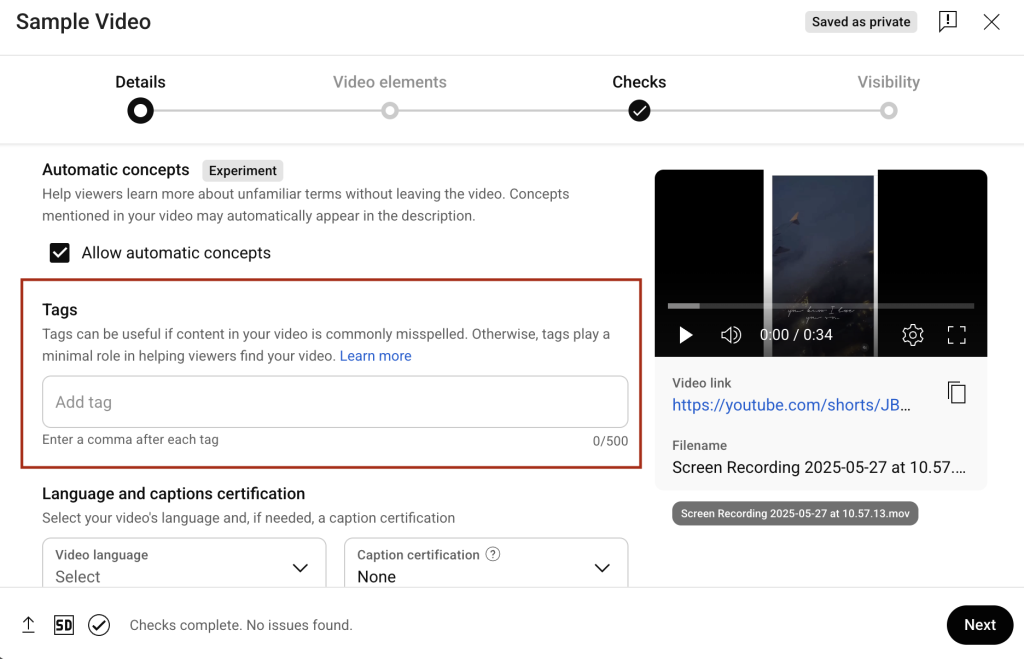The width and height of the screenshot is (1024, 659).
Task: Open the send feedback icon
Action: click(x=948, y=21)
